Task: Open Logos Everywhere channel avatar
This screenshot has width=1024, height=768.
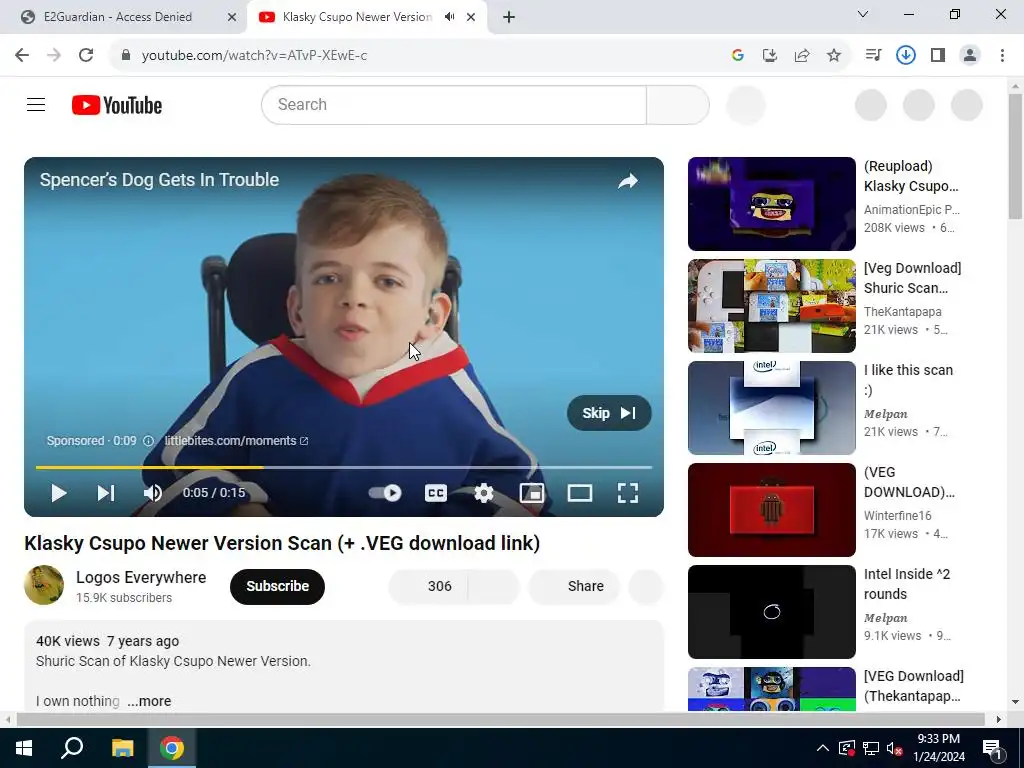Action: click(44, 585)
